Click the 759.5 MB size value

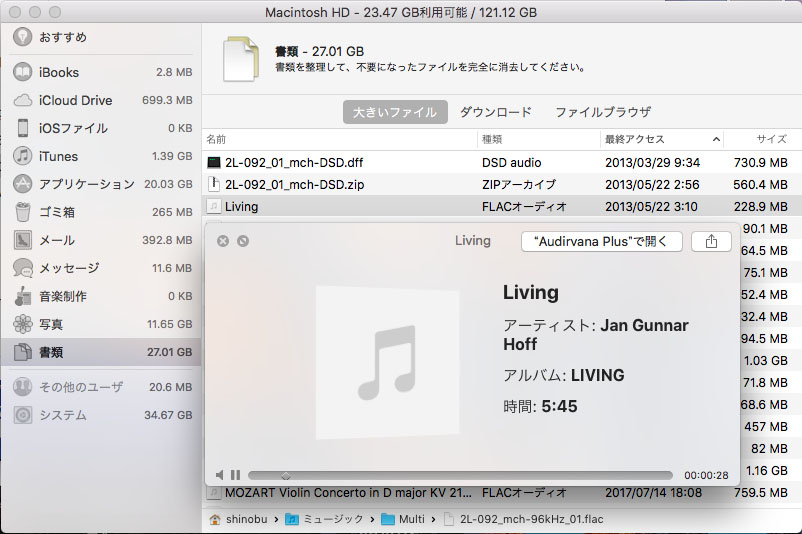point(761,493)
